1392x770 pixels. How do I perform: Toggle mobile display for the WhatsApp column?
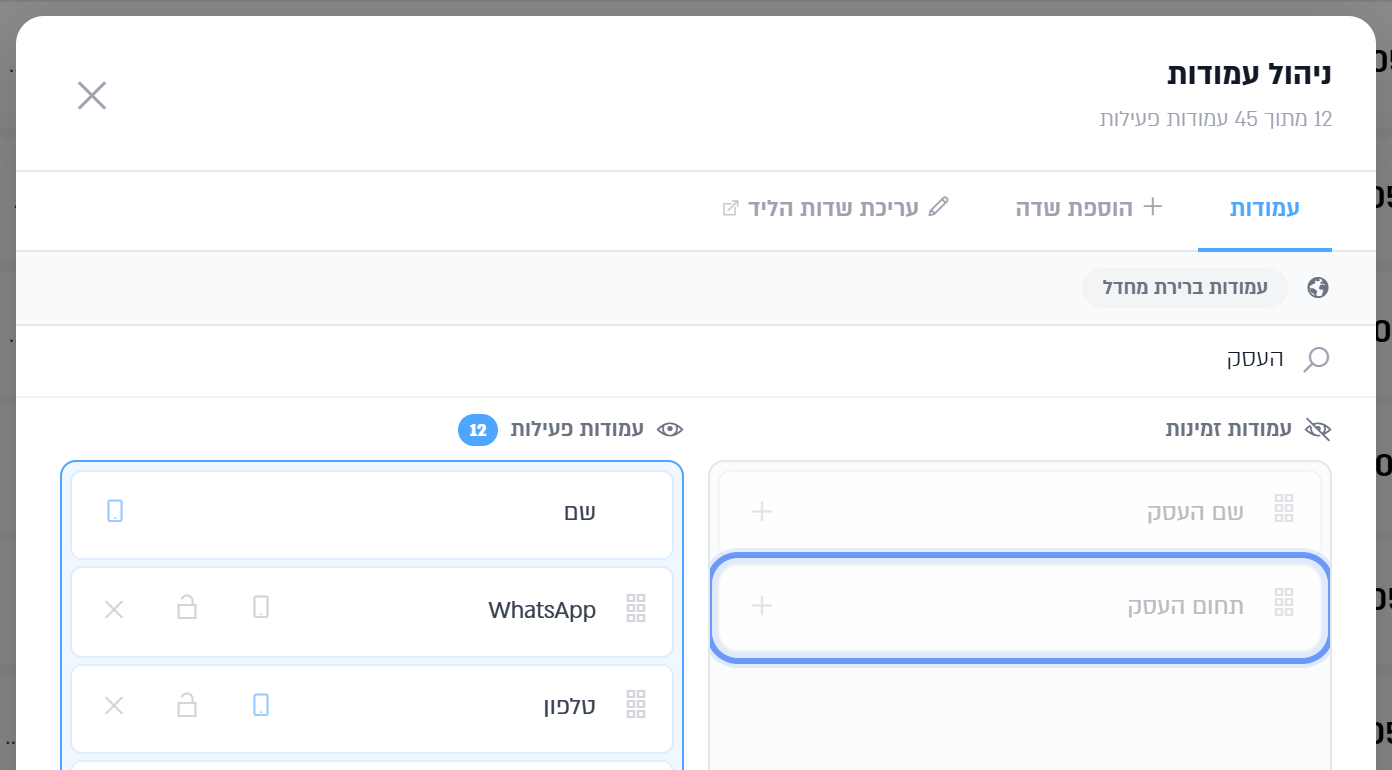pos(261,607)
